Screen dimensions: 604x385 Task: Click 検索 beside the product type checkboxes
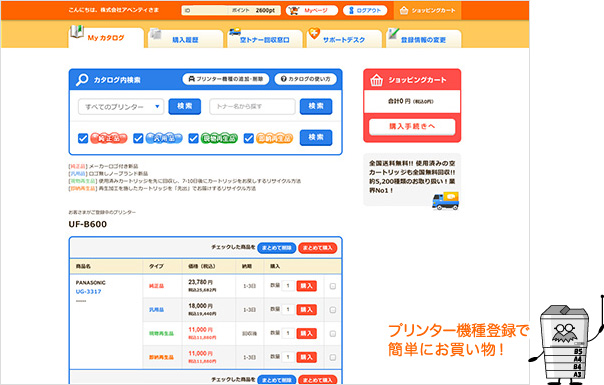(x=316, y=138)
